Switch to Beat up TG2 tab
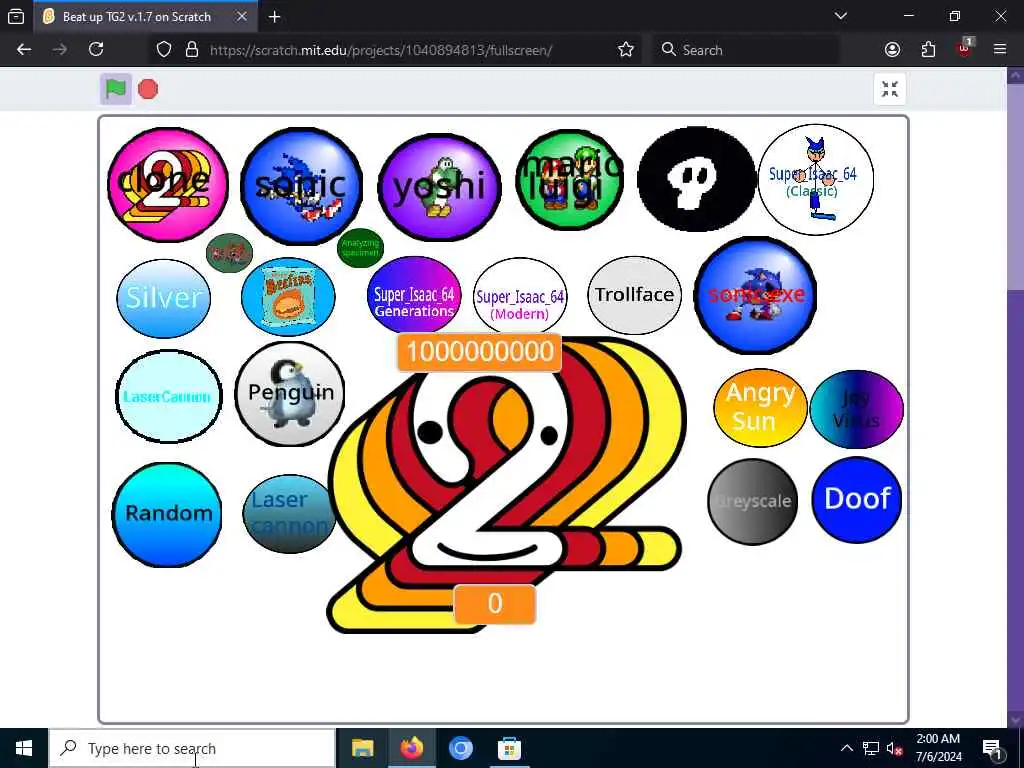Screen dimensions: 1024x768 tap(145, 17)
